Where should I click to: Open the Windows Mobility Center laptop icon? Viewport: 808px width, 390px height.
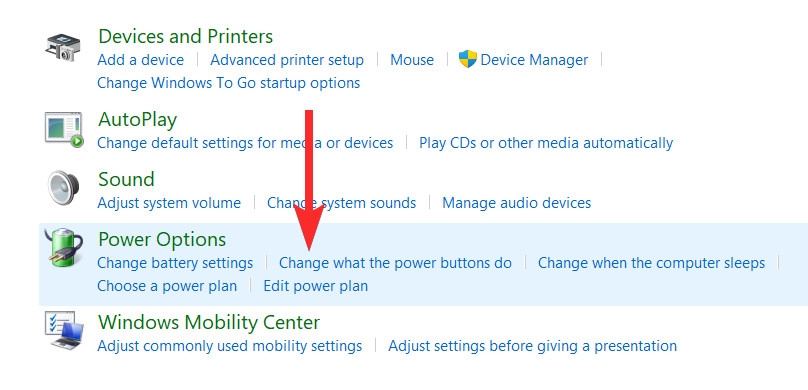[64, 331]
